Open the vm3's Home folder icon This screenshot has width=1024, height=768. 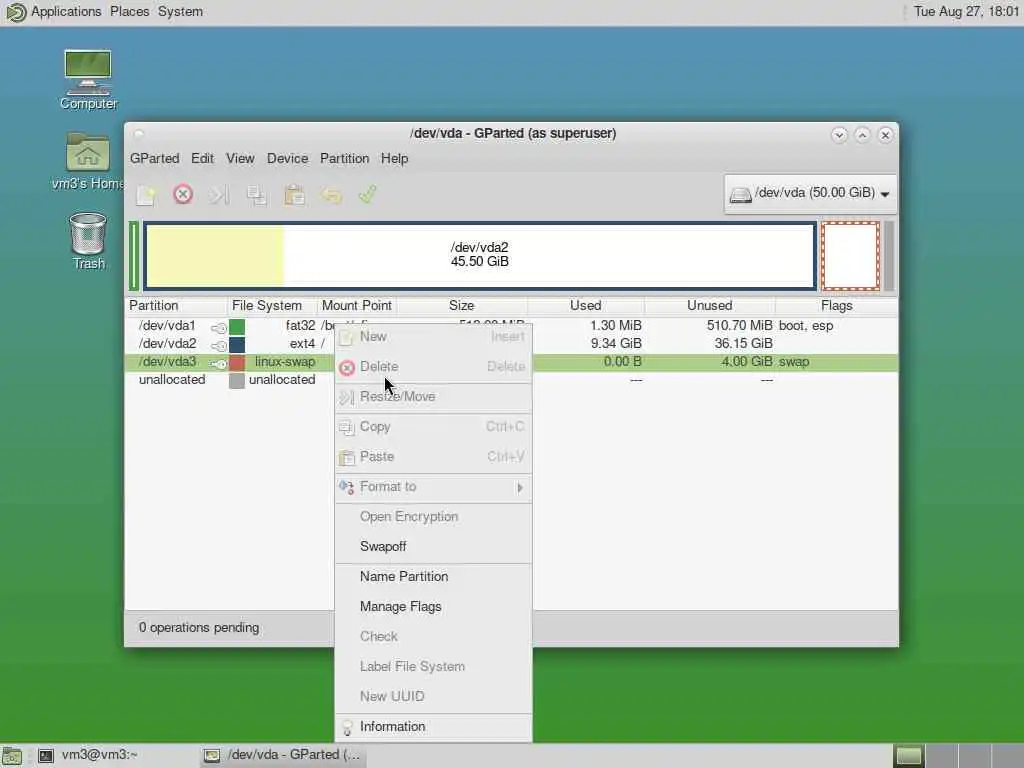(x=88, y=161)
